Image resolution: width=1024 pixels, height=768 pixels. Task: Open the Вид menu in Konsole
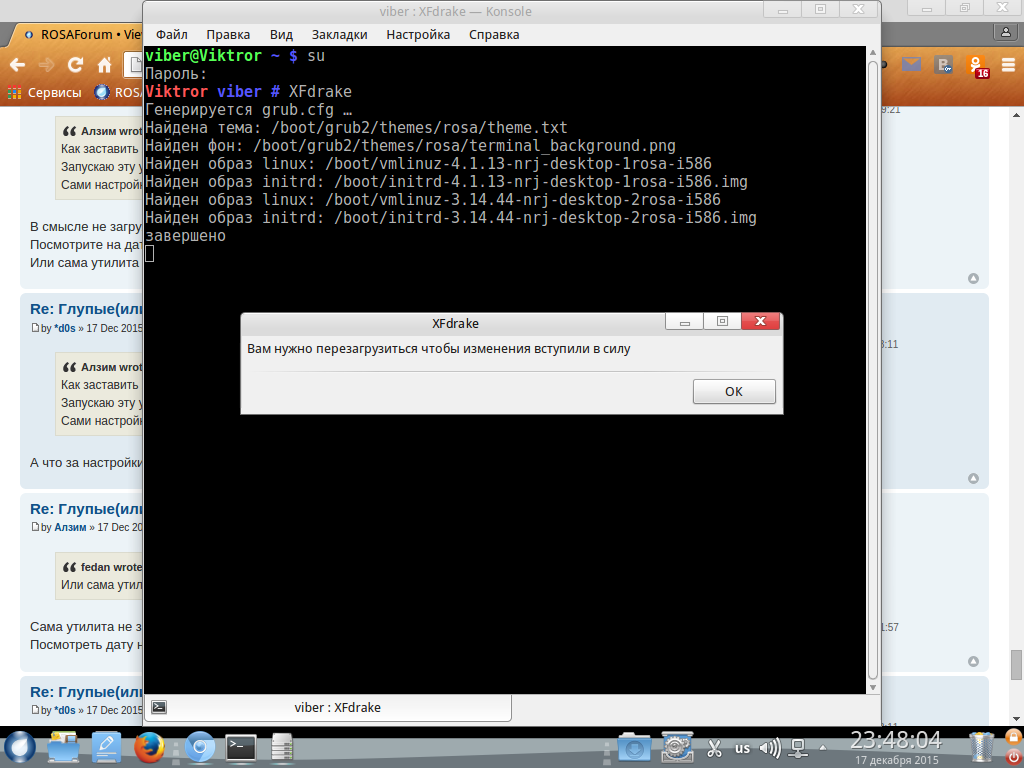point(281,35)
